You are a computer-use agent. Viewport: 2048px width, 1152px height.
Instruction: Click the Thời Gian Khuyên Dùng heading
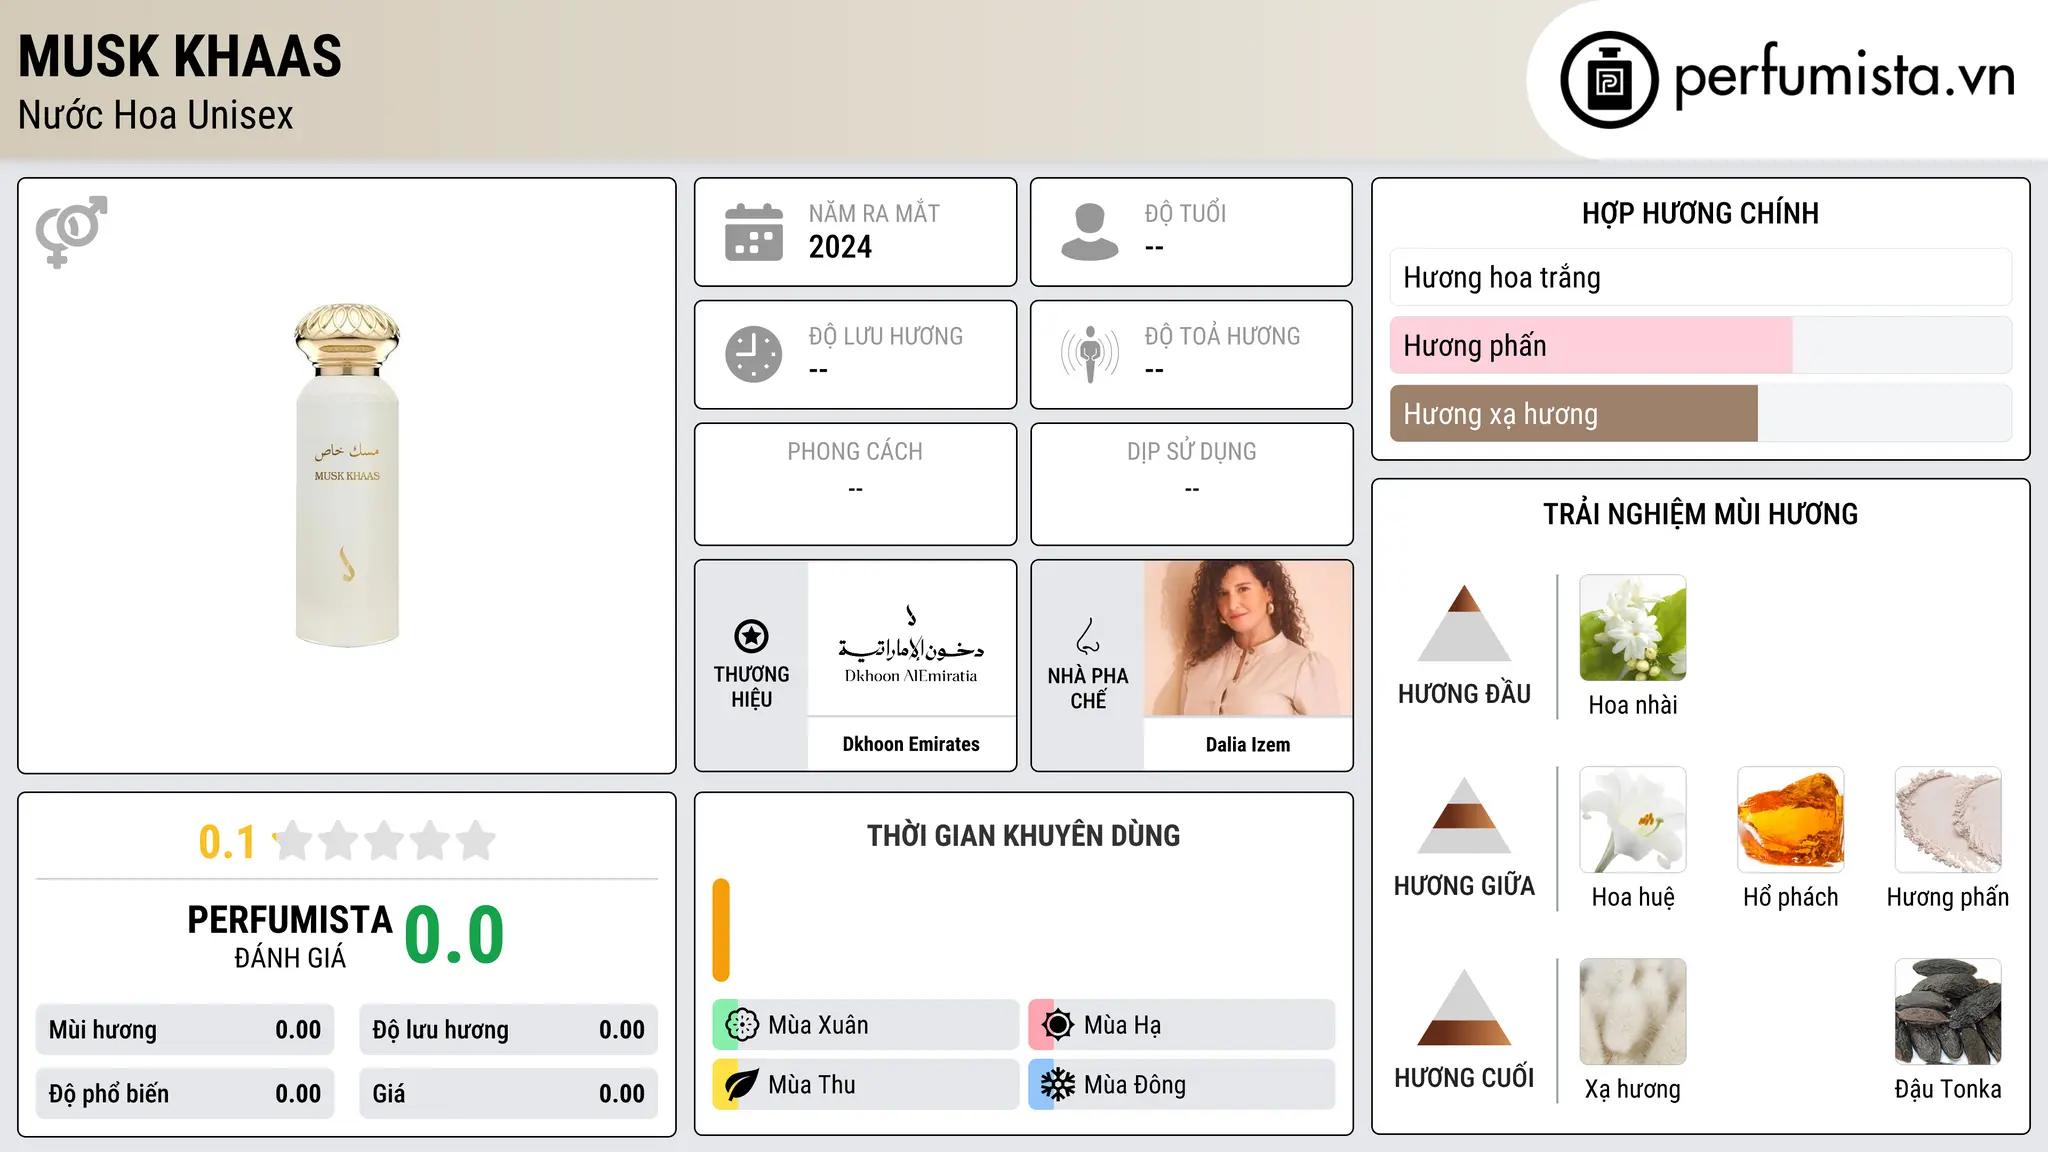[1023, 836]
